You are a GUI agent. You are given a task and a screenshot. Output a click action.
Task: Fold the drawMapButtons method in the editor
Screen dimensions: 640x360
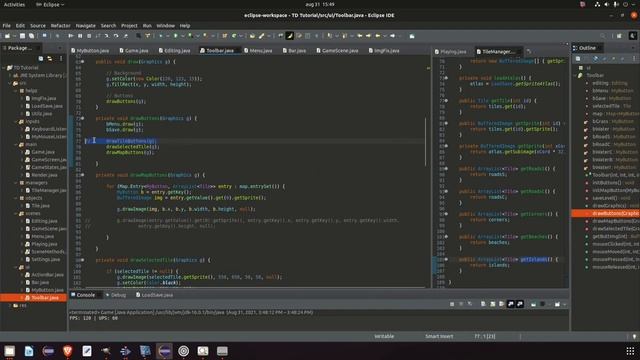coord(82,175)
